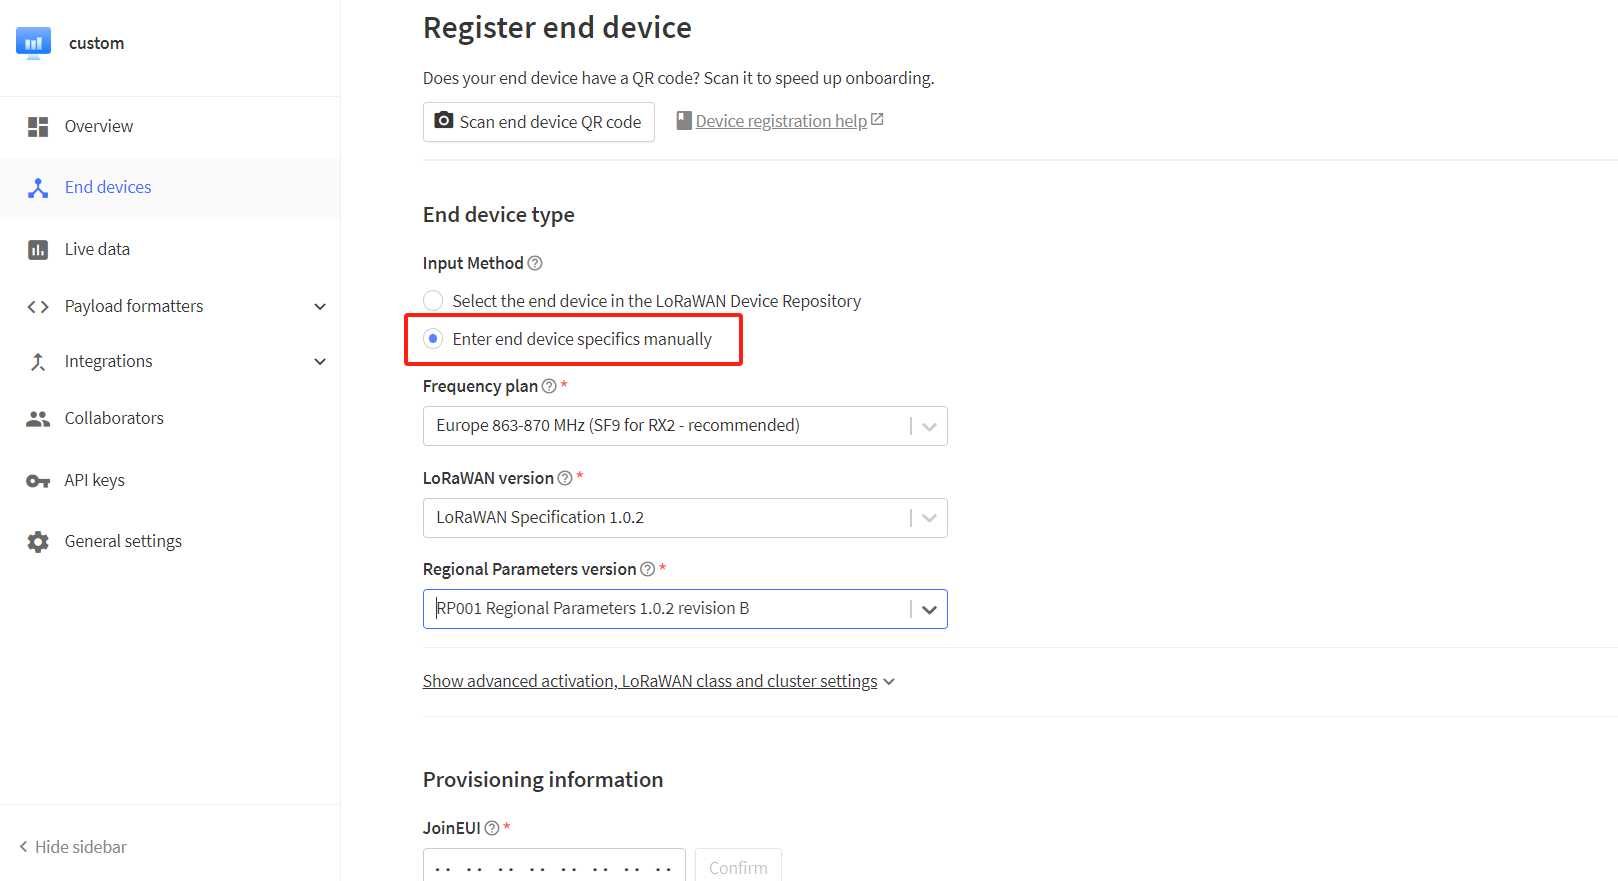Open the LoRaWAN version dropdown
Image resolution: width=1618 pixels, height=881 pixels.
point(685,518)
